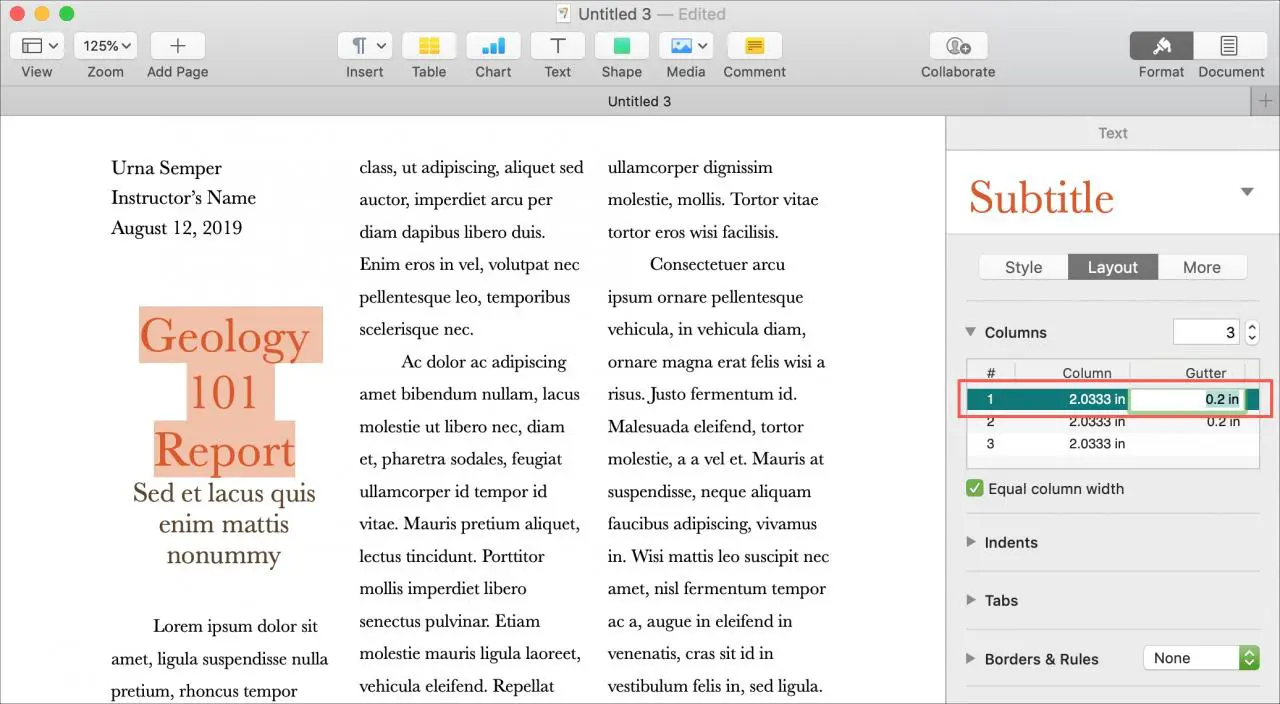Image resolution: width=1280 pixels, height=704 pixels.
Task: Open the Subtitle paragraph style picker arrow
Action: 1247,192
